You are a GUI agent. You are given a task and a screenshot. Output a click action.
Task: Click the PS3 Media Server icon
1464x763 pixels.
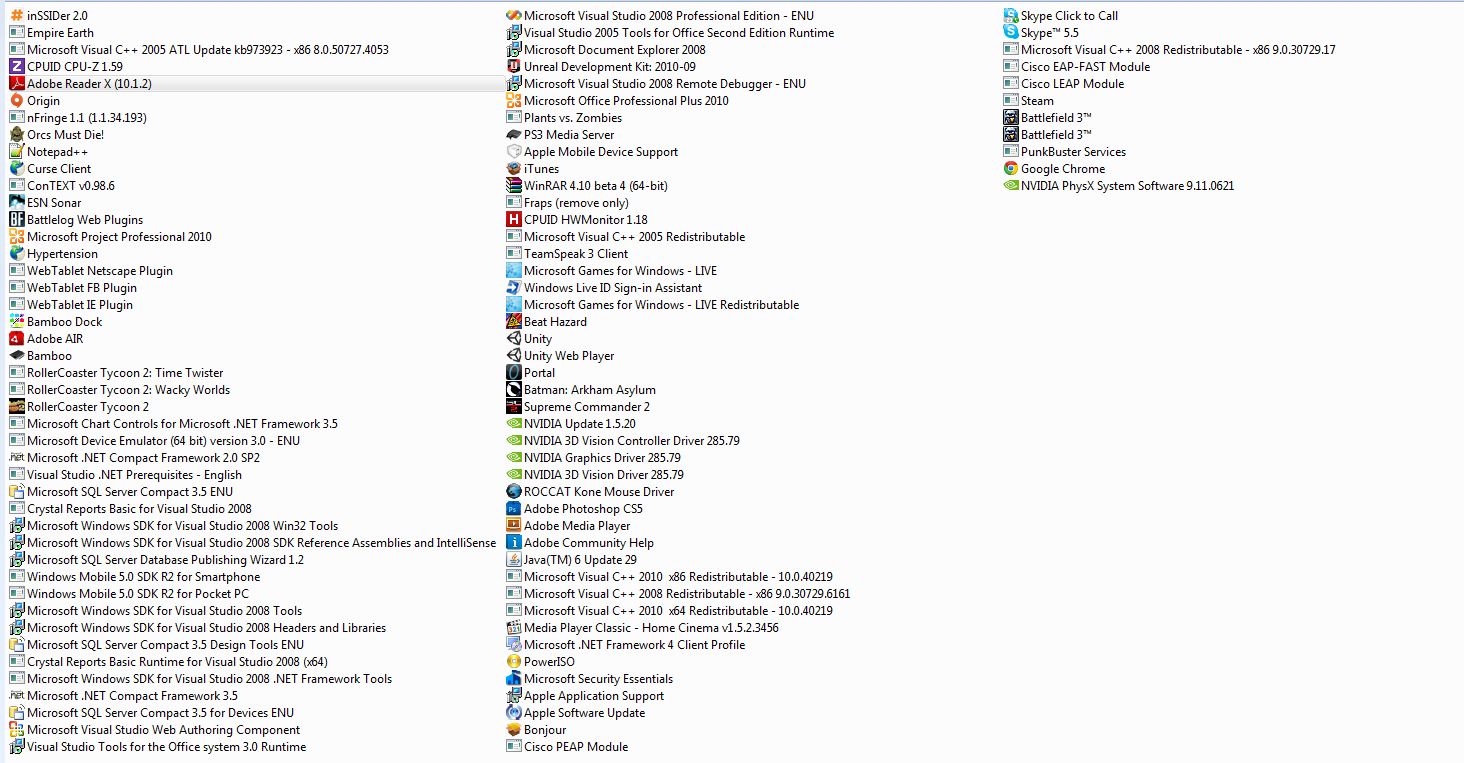514,135
